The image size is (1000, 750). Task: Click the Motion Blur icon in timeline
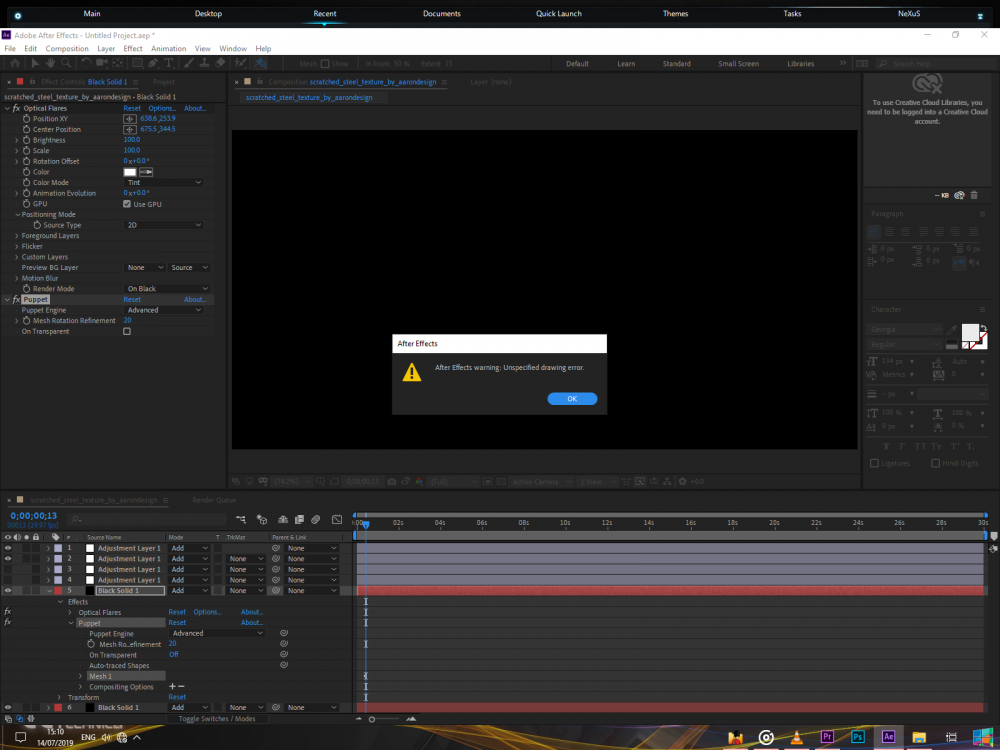pyautogui.click(x=316, y=520)
